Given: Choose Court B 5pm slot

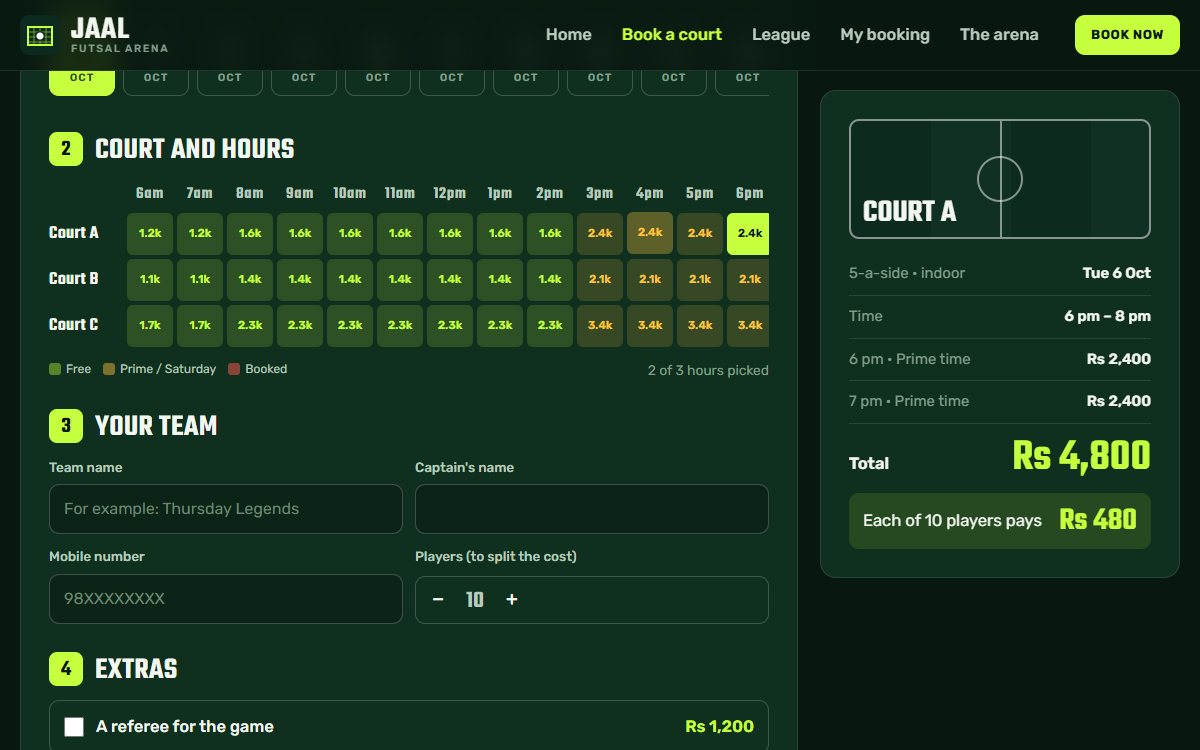Looking at the screenshot, I should (x=700, y=279).
